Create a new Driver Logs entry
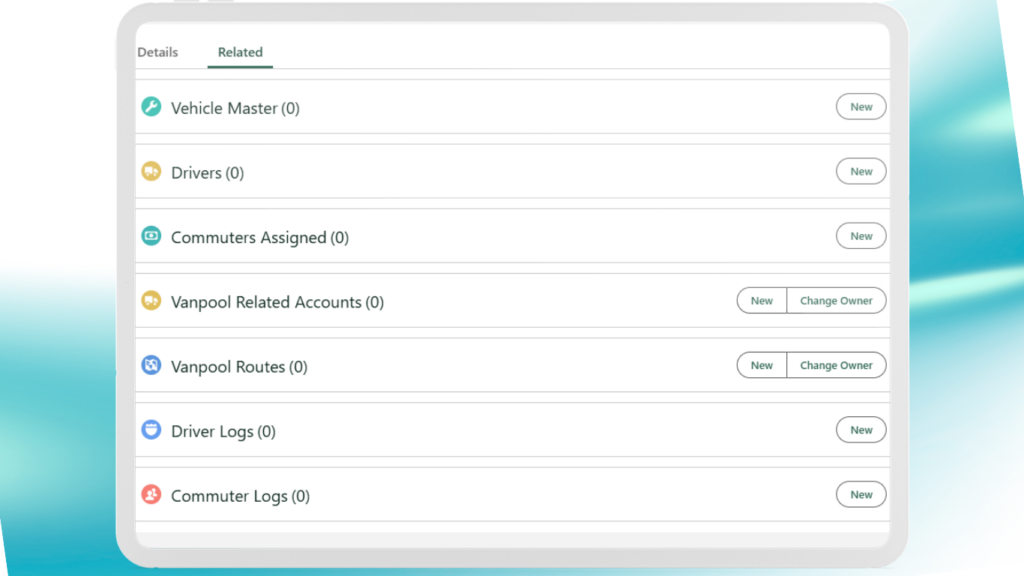Viewport: 1024px width, 576px height. tap(861, 430)
